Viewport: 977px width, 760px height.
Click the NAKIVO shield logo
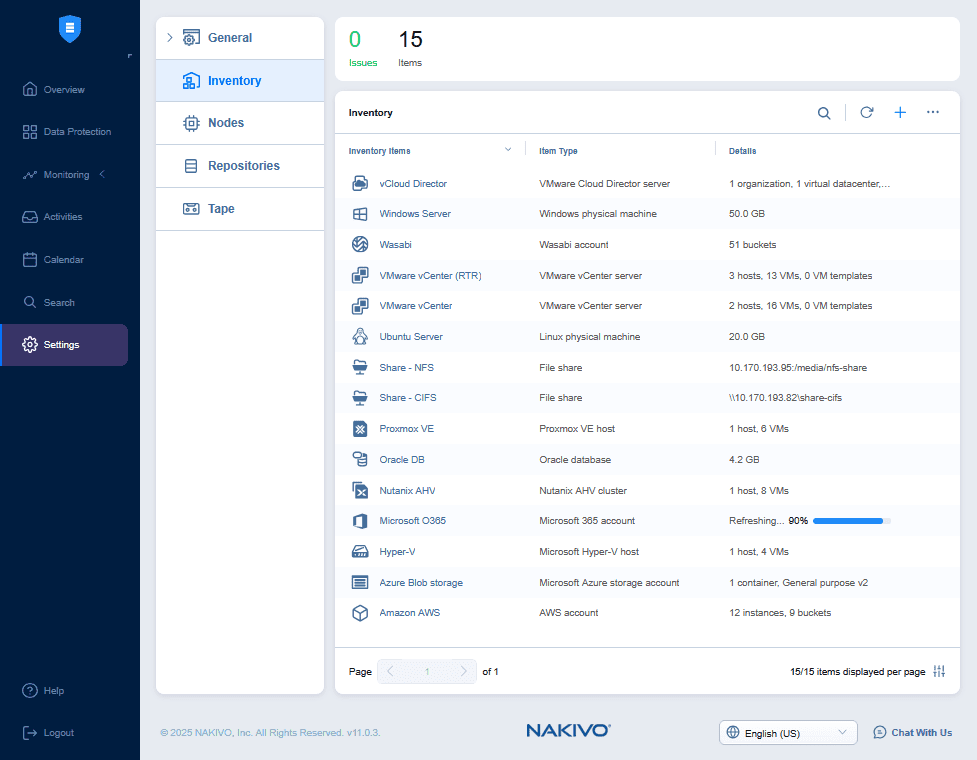tap(70, 29)
